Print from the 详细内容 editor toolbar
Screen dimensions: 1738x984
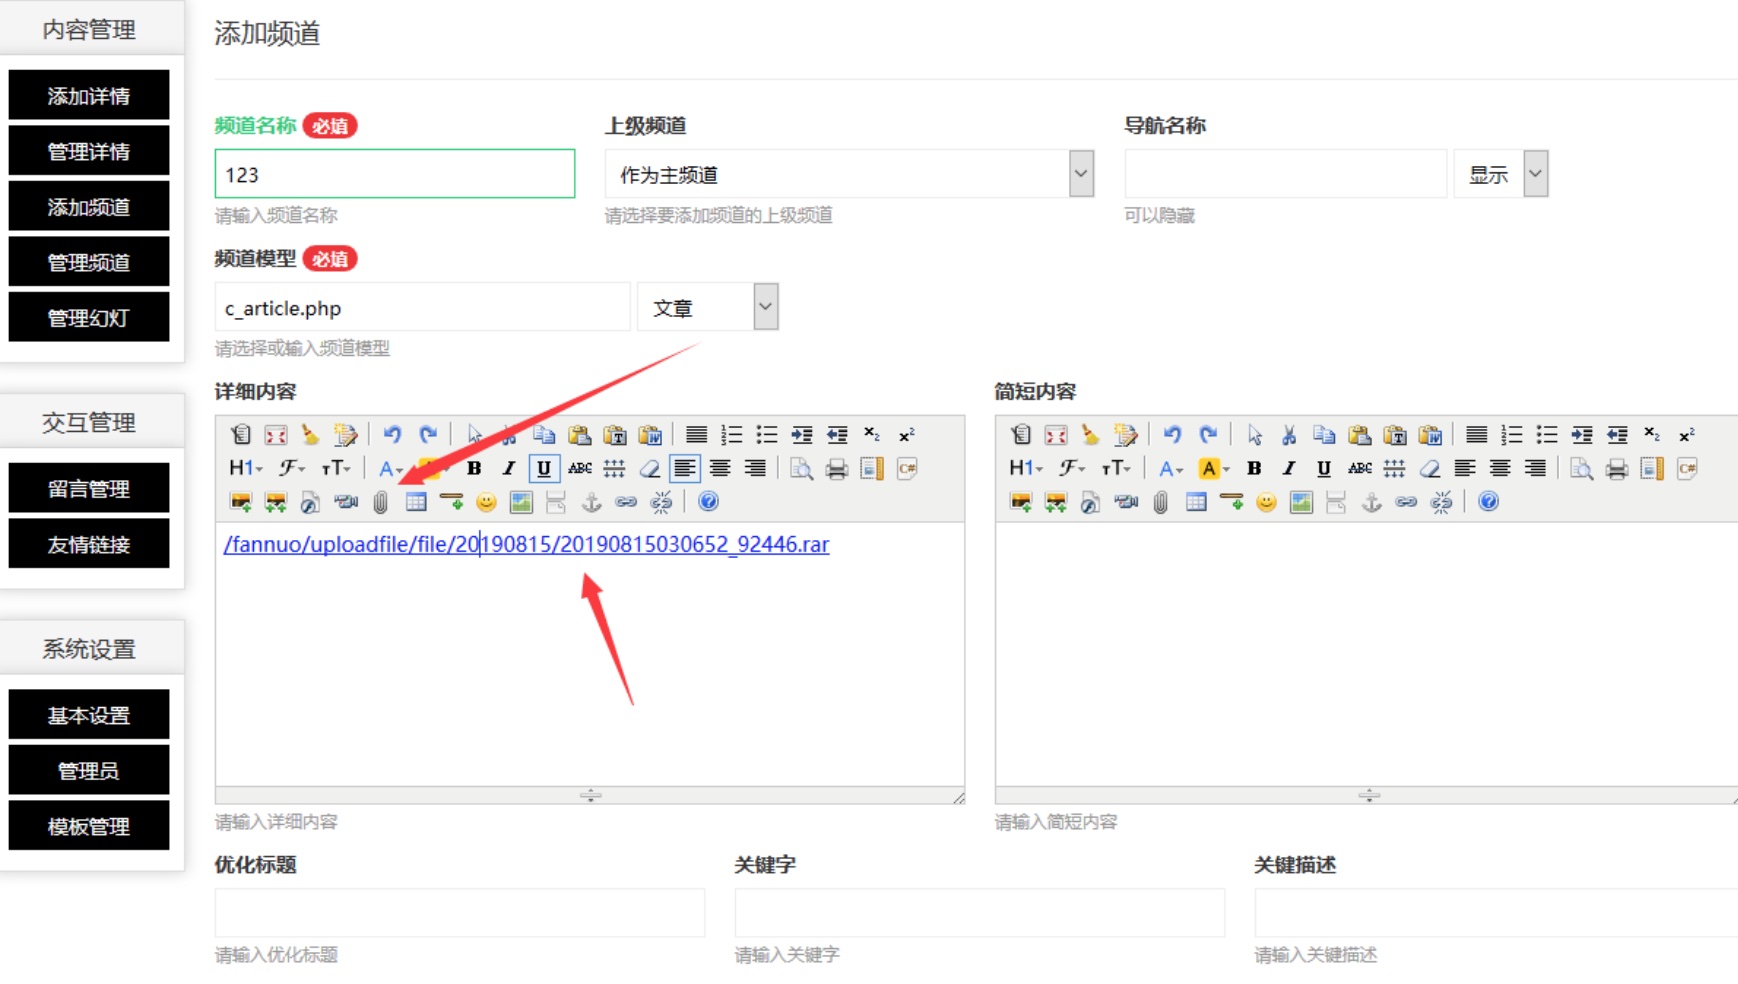pos(836,469)
